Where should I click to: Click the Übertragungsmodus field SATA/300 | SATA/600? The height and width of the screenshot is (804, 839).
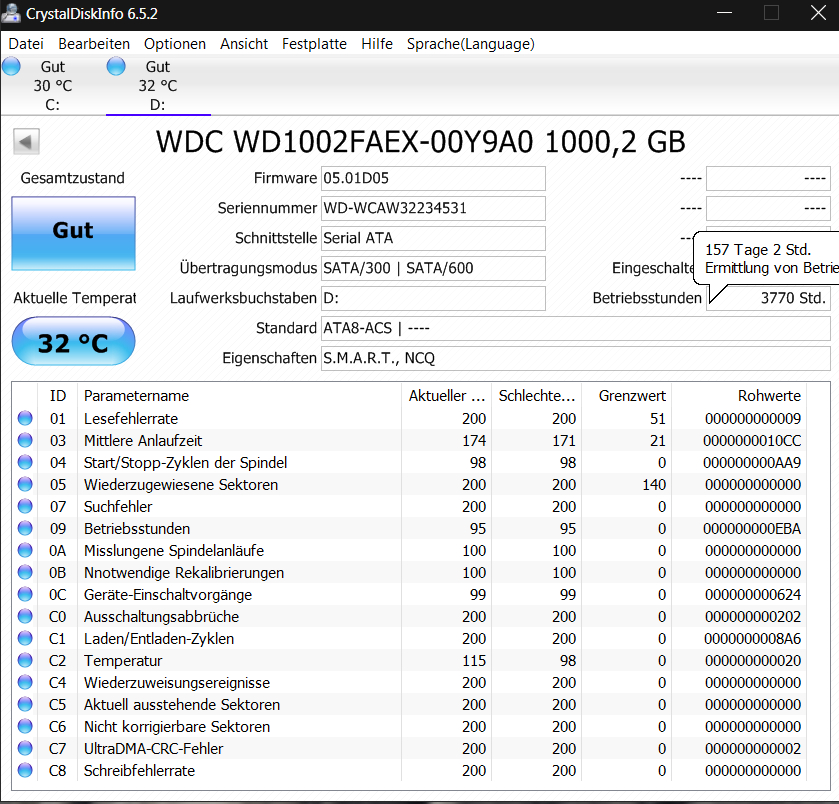coord(433,268)
